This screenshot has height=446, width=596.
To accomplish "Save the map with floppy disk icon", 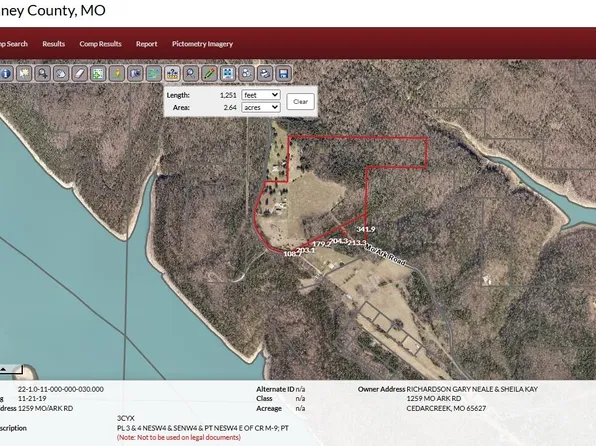I will 283,73.
